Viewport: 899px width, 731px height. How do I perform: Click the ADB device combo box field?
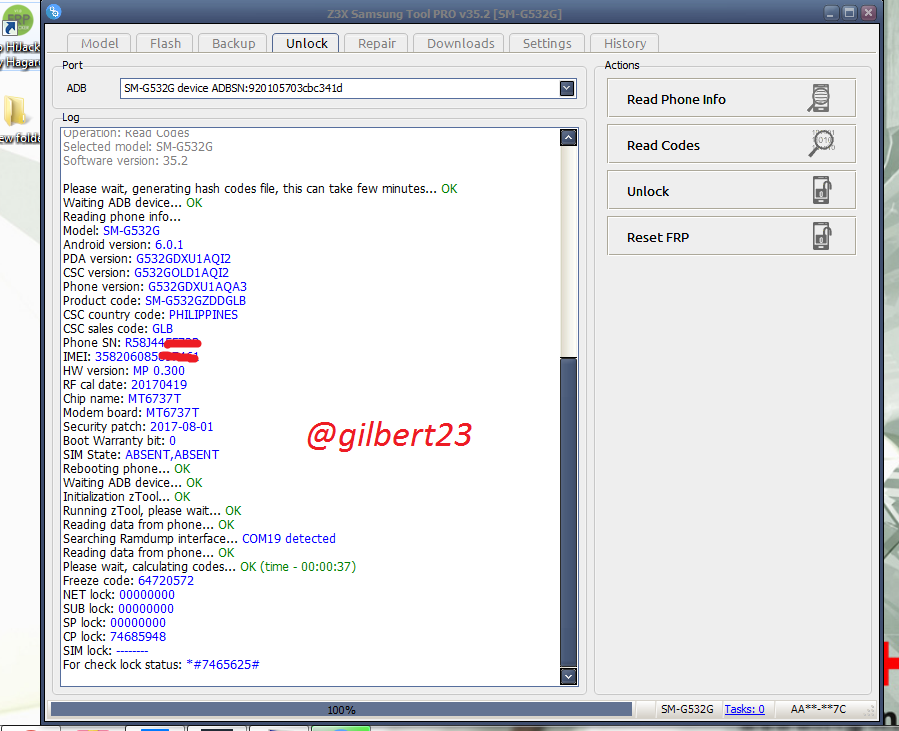click(347, 88)
